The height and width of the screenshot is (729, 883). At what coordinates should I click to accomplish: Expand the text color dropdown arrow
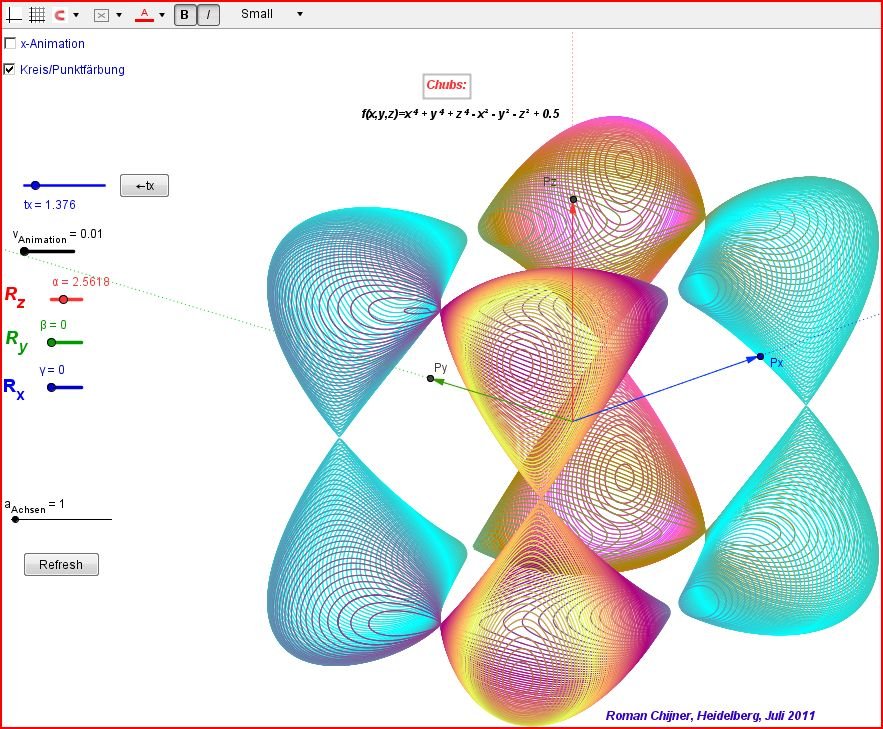(x=162, y=15)
